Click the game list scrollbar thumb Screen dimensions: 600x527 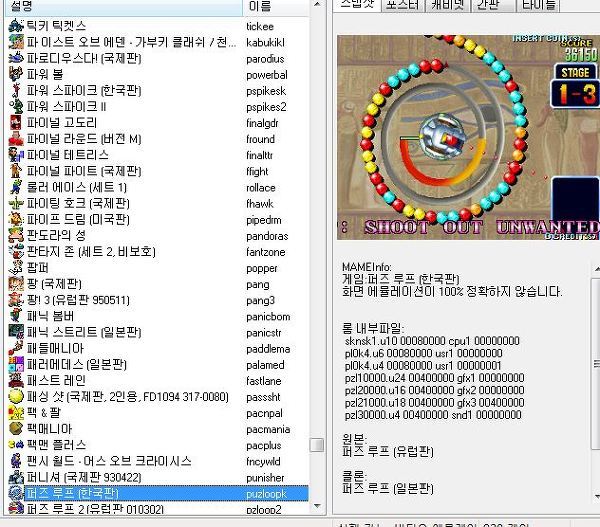click(317, 445)
